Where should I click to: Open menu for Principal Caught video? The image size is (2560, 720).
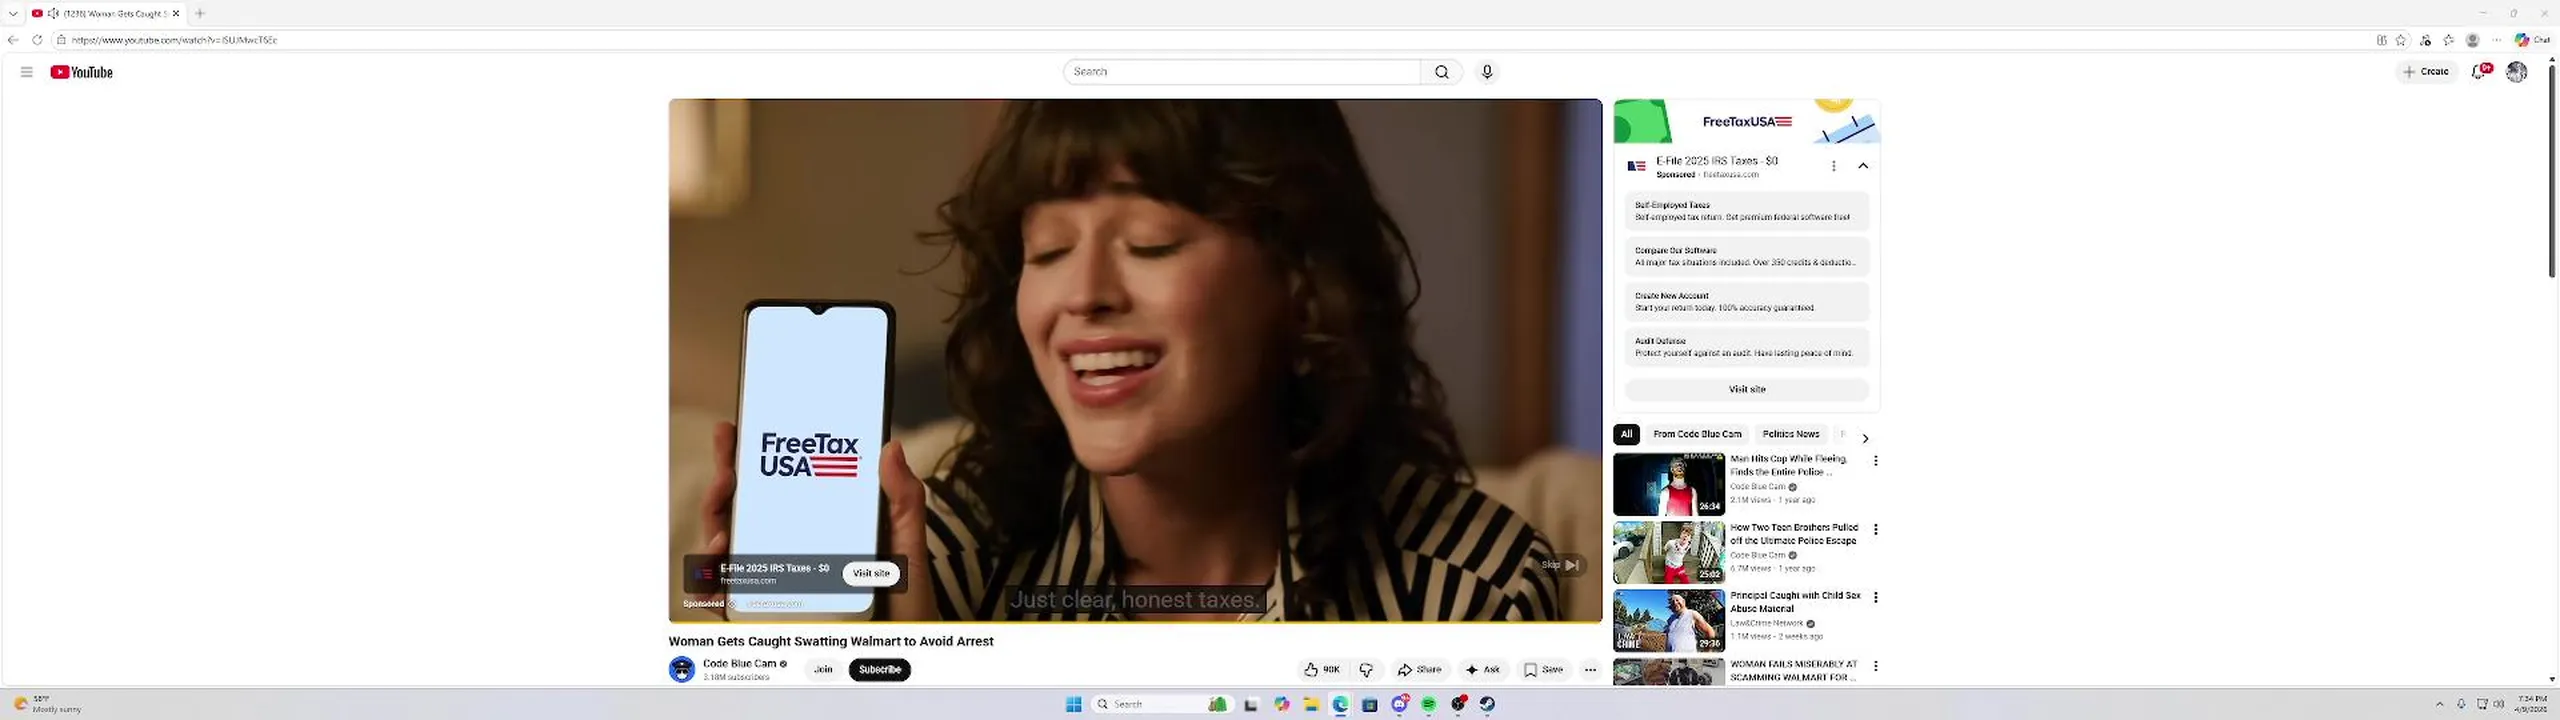[1875, 597]
